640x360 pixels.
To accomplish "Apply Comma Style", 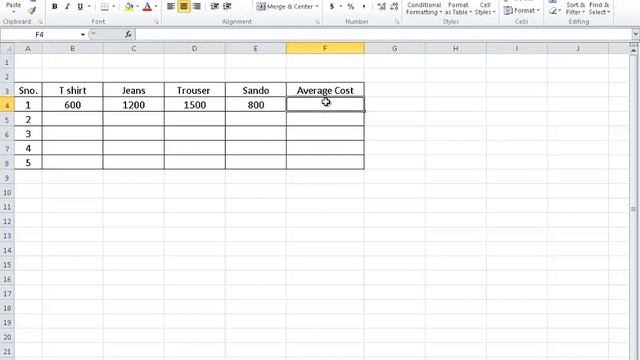I will pos(363,7).
